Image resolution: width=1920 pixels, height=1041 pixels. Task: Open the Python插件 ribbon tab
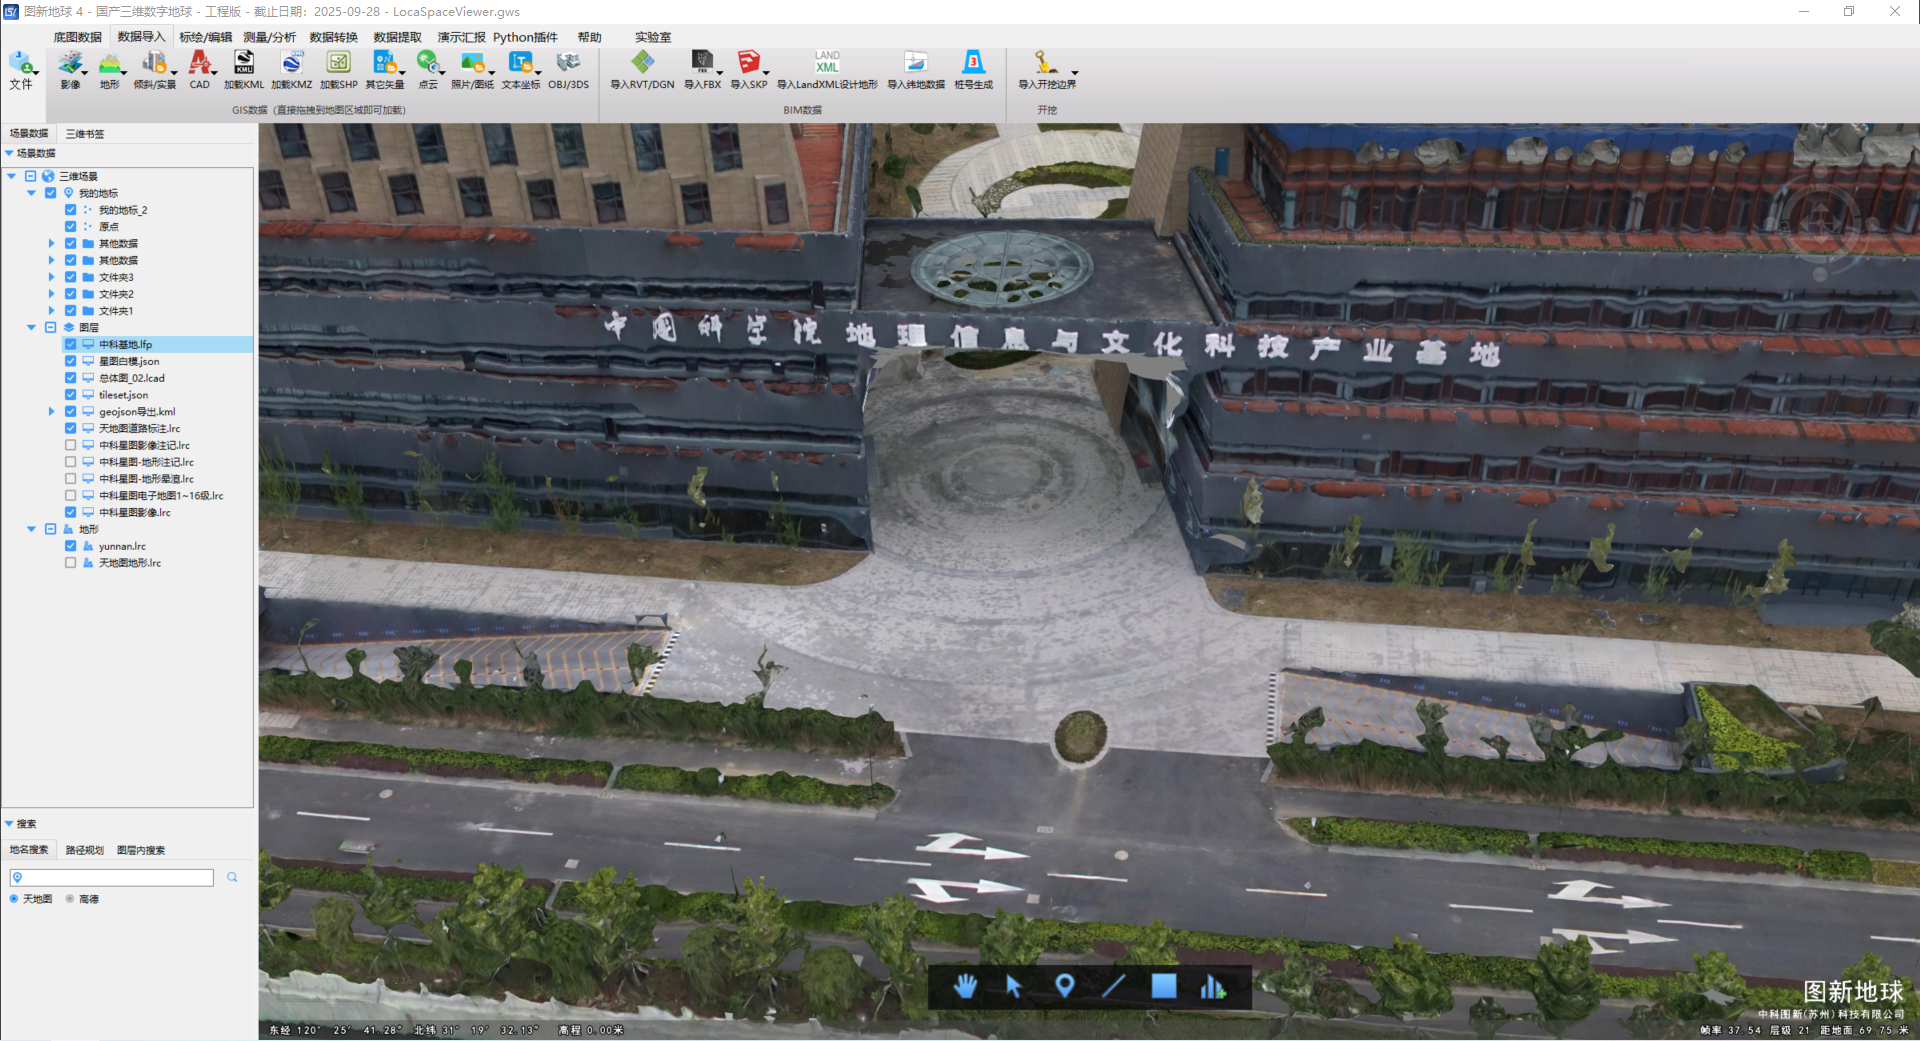pyautogui.click(x=525, y=37)
